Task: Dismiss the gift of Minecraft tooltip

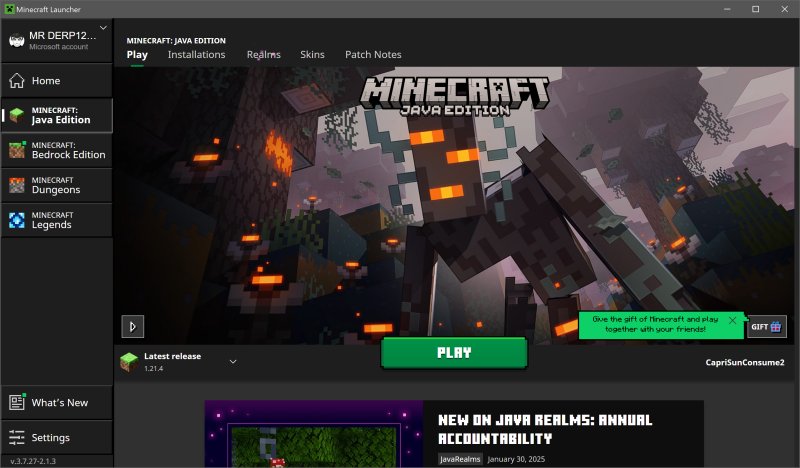Action: [733, 321]
